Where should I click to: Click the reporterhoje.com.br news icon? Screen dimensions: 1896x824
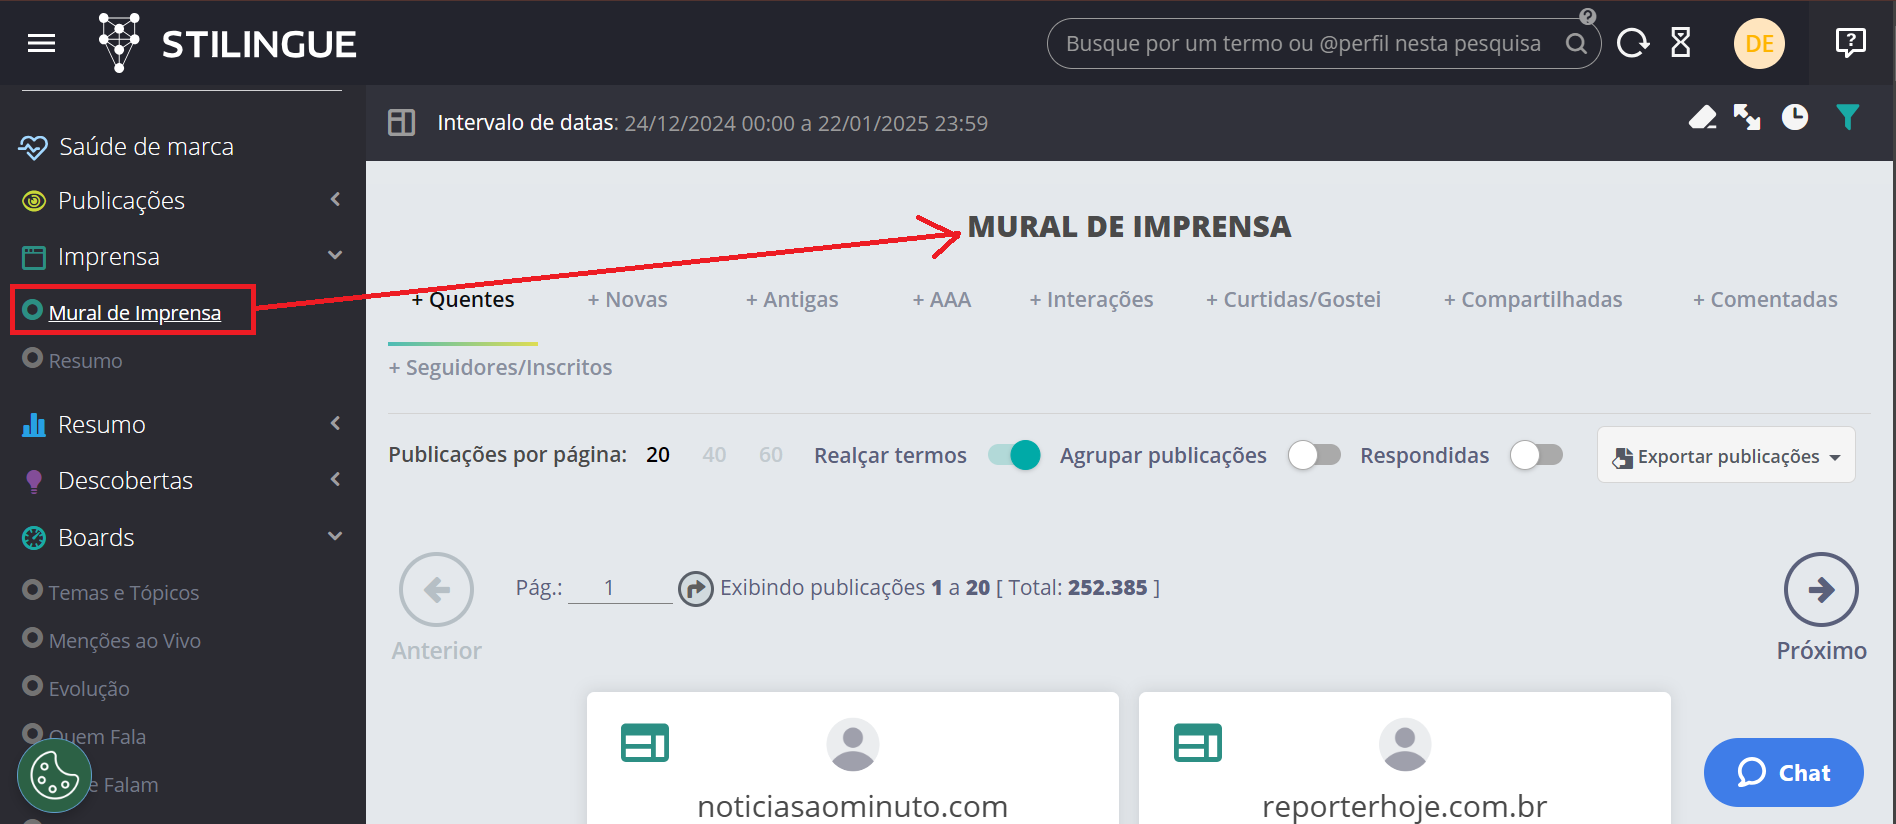pos(1198,743)
